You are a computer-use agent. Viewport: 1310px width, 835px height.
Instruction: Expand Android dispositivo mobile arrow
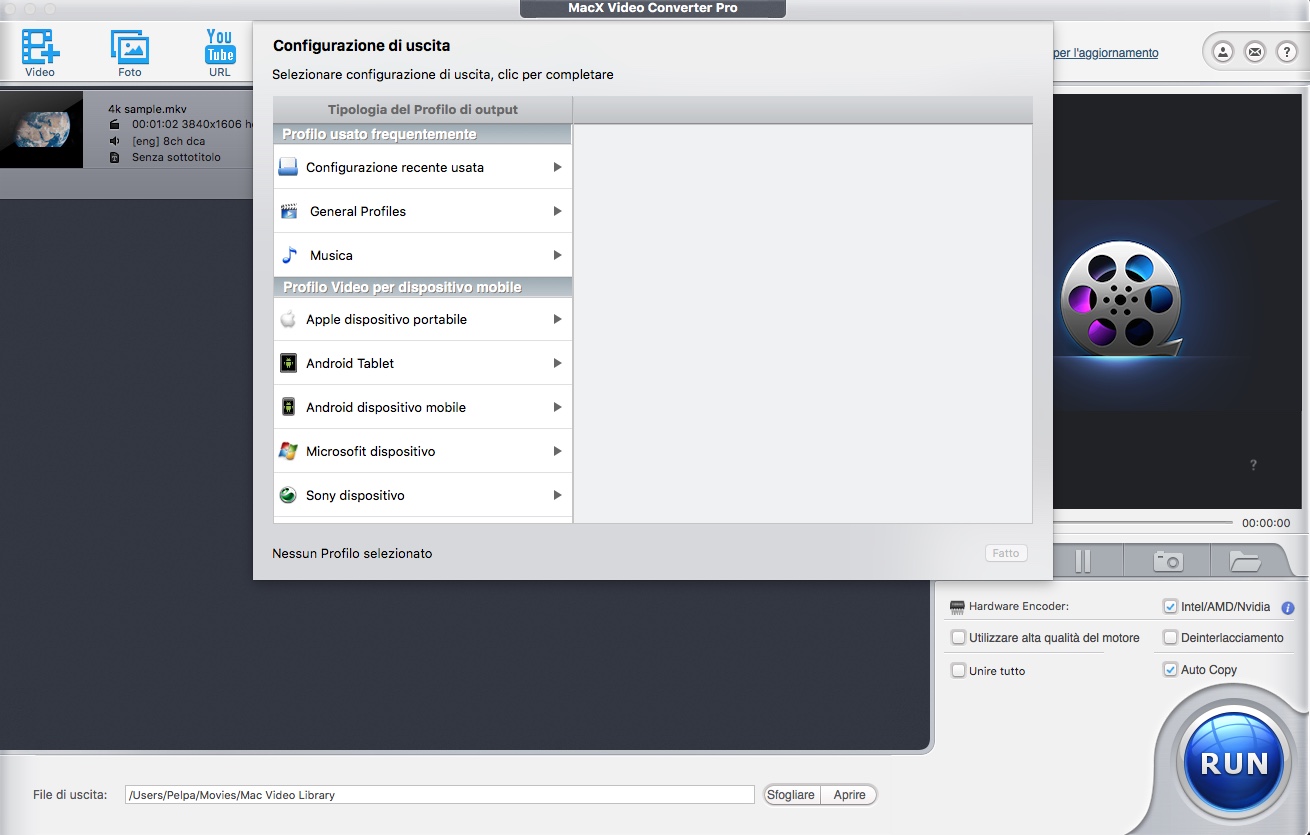click(x=557, y=407)
